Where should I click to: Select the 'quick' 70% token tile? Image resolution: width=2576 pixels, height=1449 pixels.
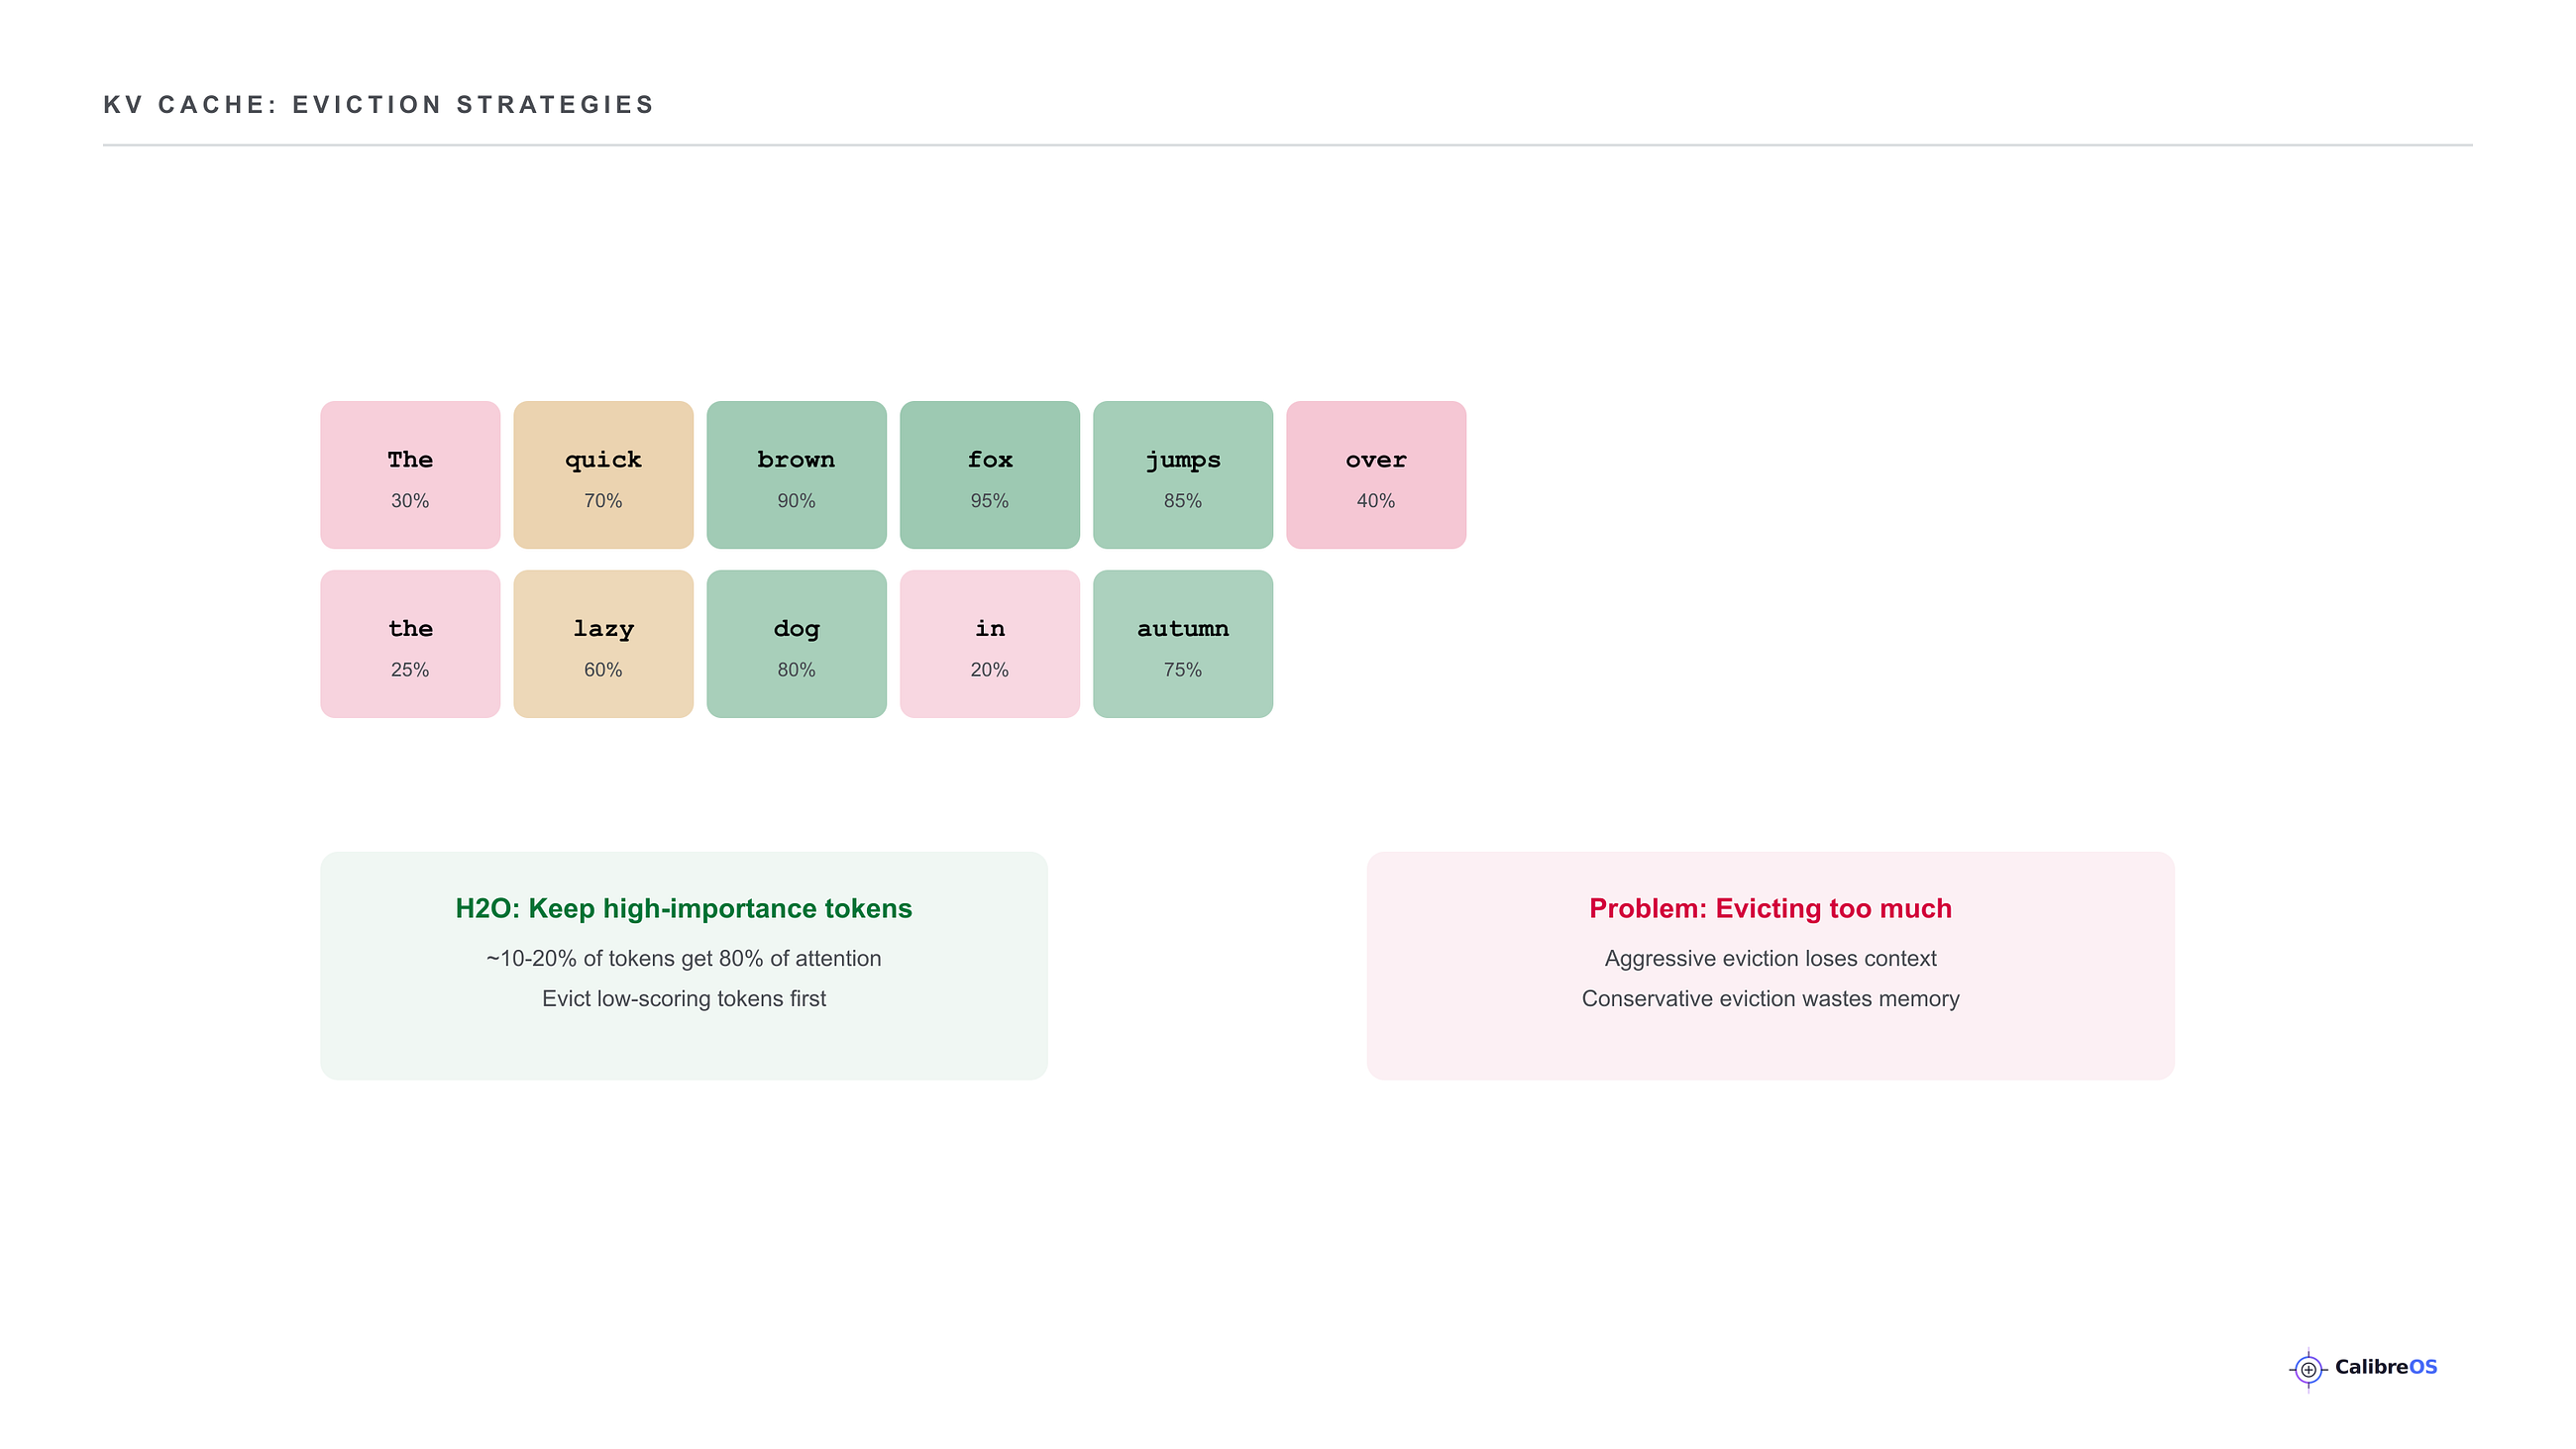pos(603,475)
